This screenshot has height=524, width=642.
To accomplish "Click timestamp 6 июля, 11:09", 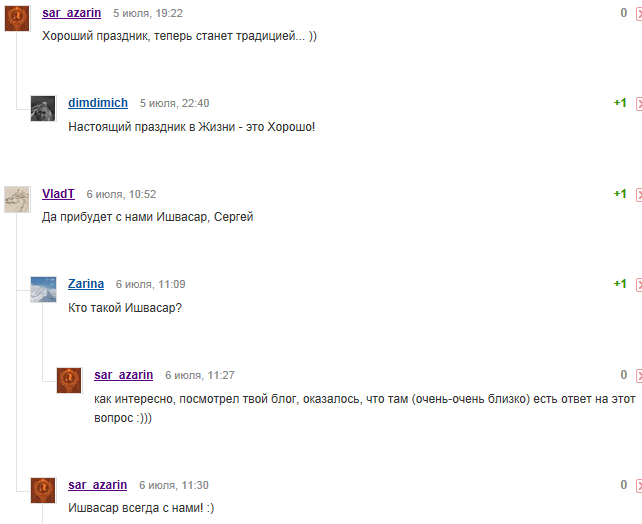I will (x=151, y=284).
